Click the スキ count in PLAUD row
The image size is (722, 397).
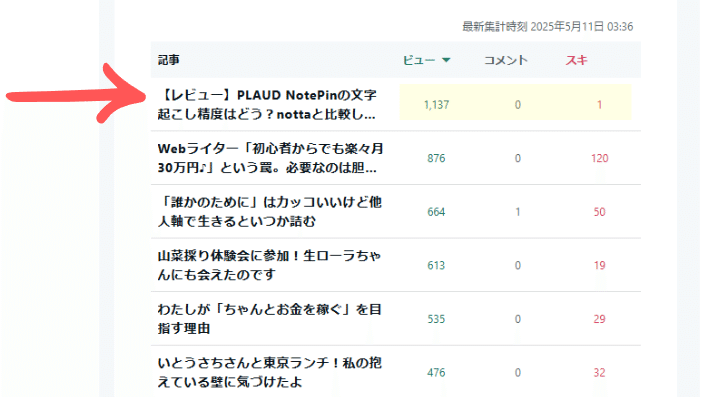600,105
